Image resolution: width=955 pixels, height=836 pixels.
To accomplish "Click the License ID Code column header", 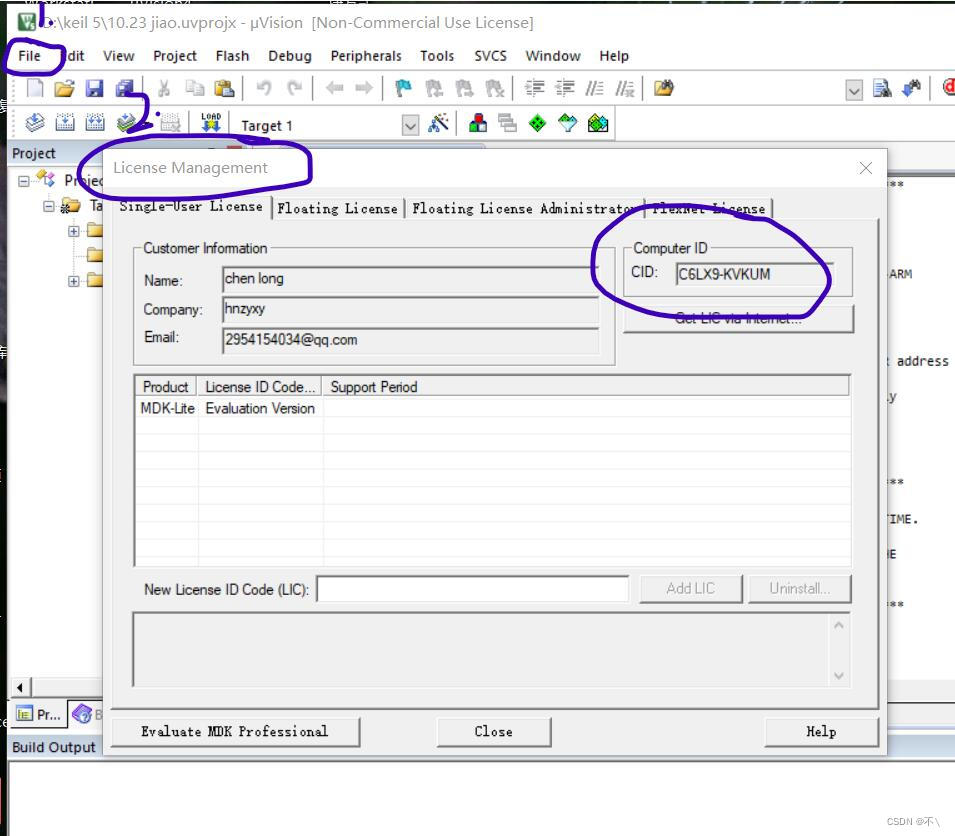I will click(x=260, y=387).
